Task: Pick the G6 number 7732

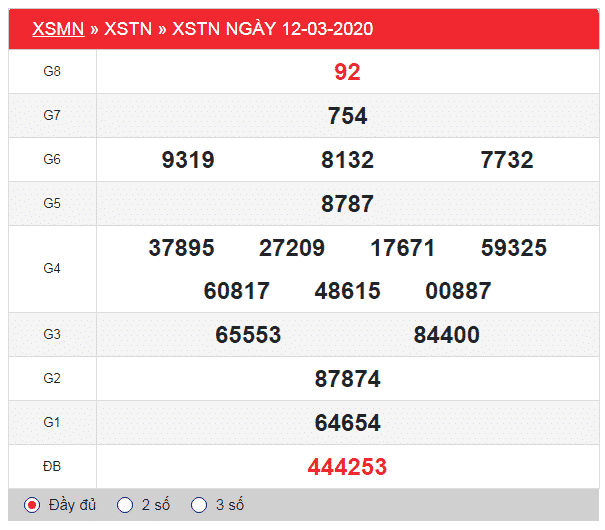Action: (x=507, y=160)
